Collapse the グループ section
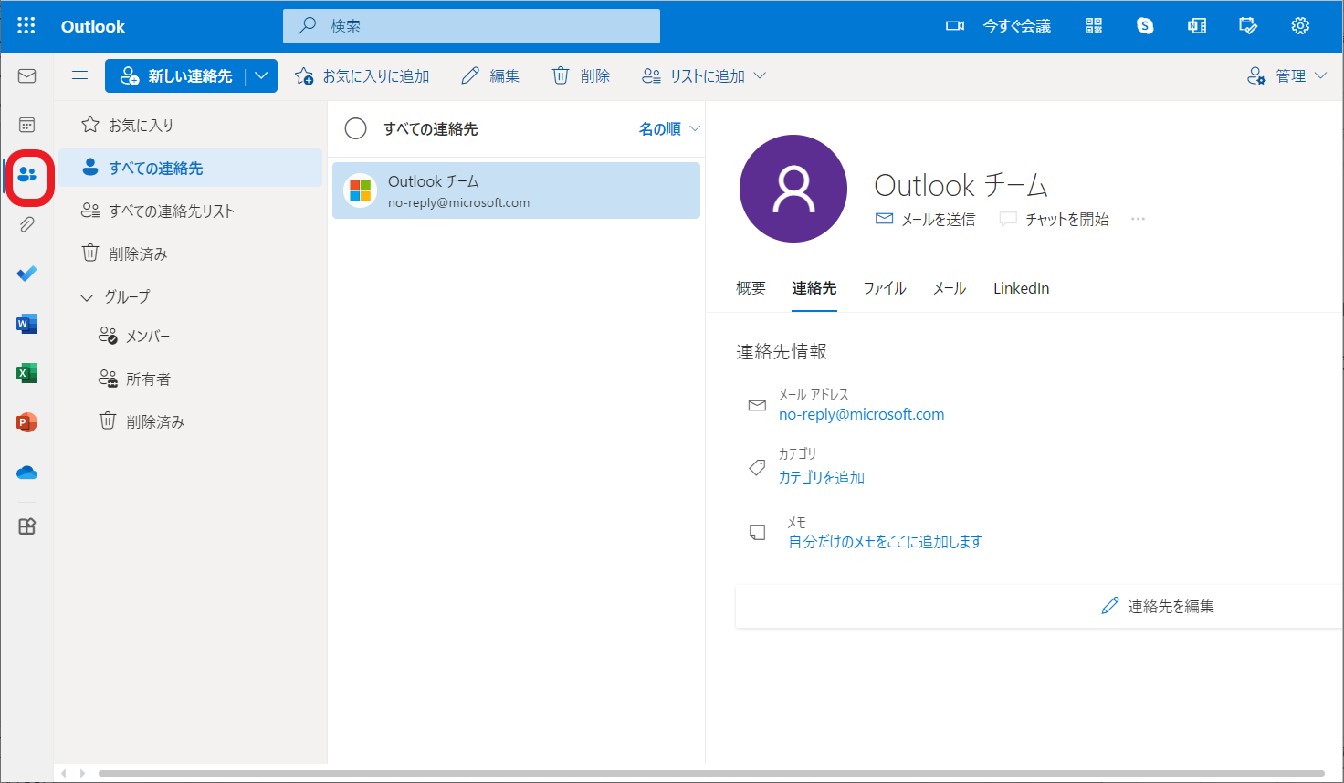This screenshot has width=1344, height=783. point(89,296)
